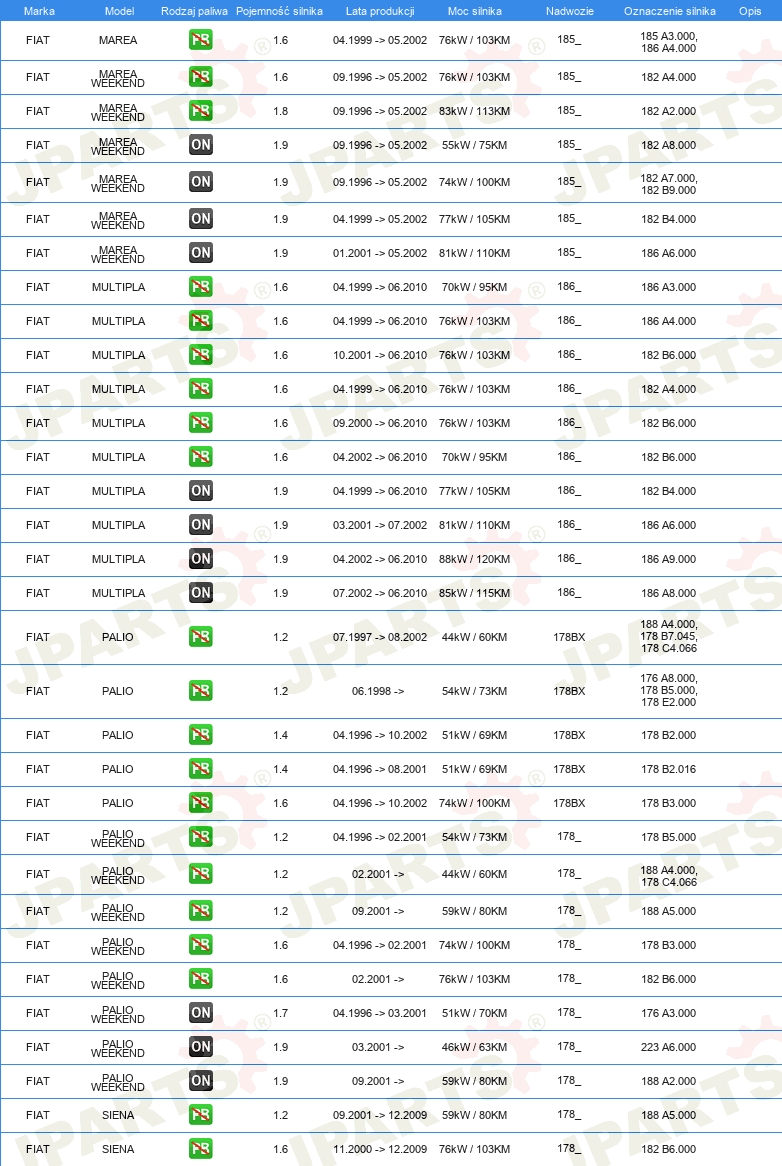Select power value '46kW / 63KM'
This screenshot has width=782, height=1166.
pyautogui.click(x=474, y=1047)
